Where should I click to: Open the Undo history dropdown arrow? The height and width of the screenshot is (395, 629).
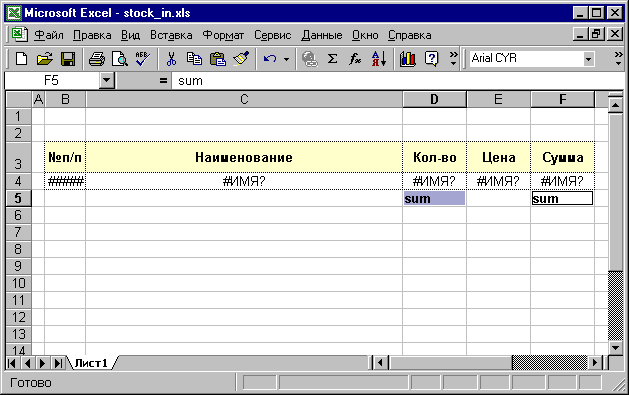click(x=286, y=59)
